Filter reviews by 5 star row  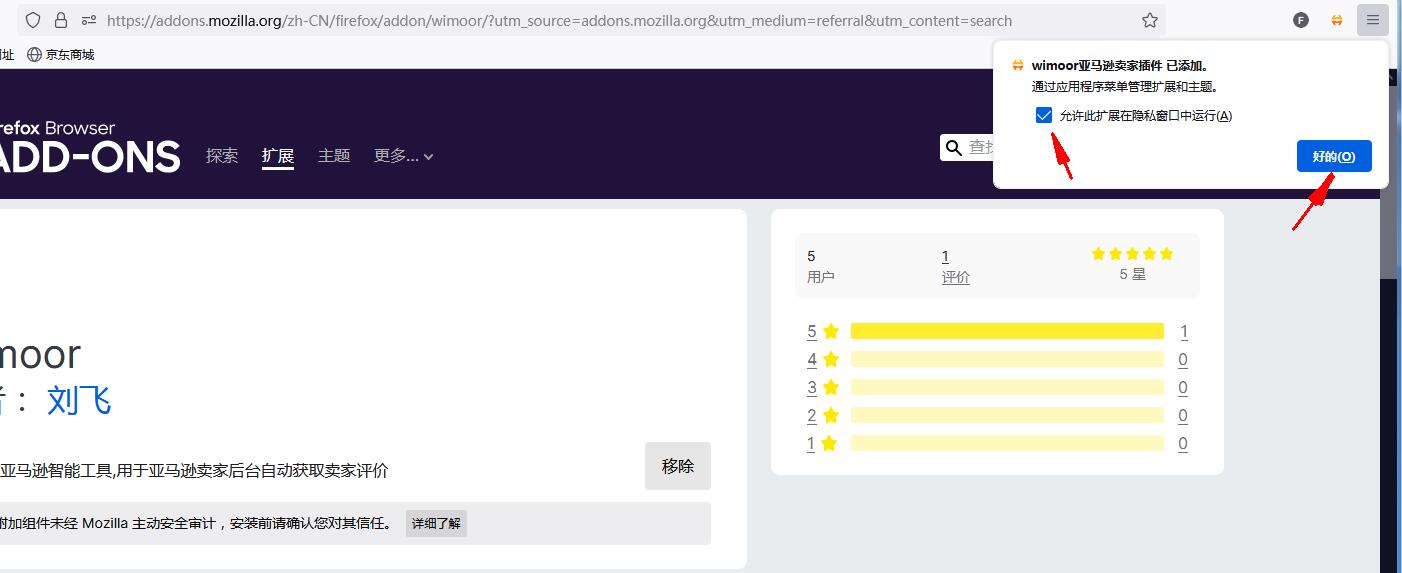point(997,331)
